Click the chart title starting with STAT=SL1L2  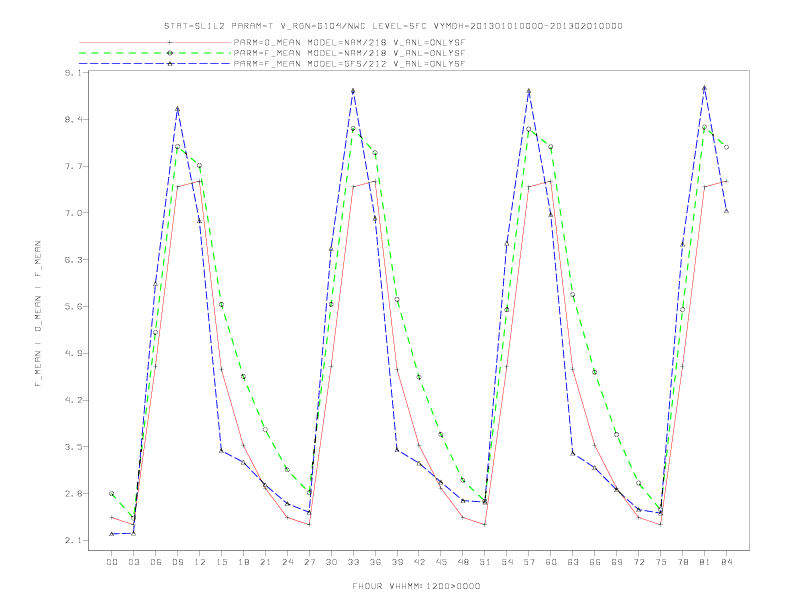tap(393, 26)
